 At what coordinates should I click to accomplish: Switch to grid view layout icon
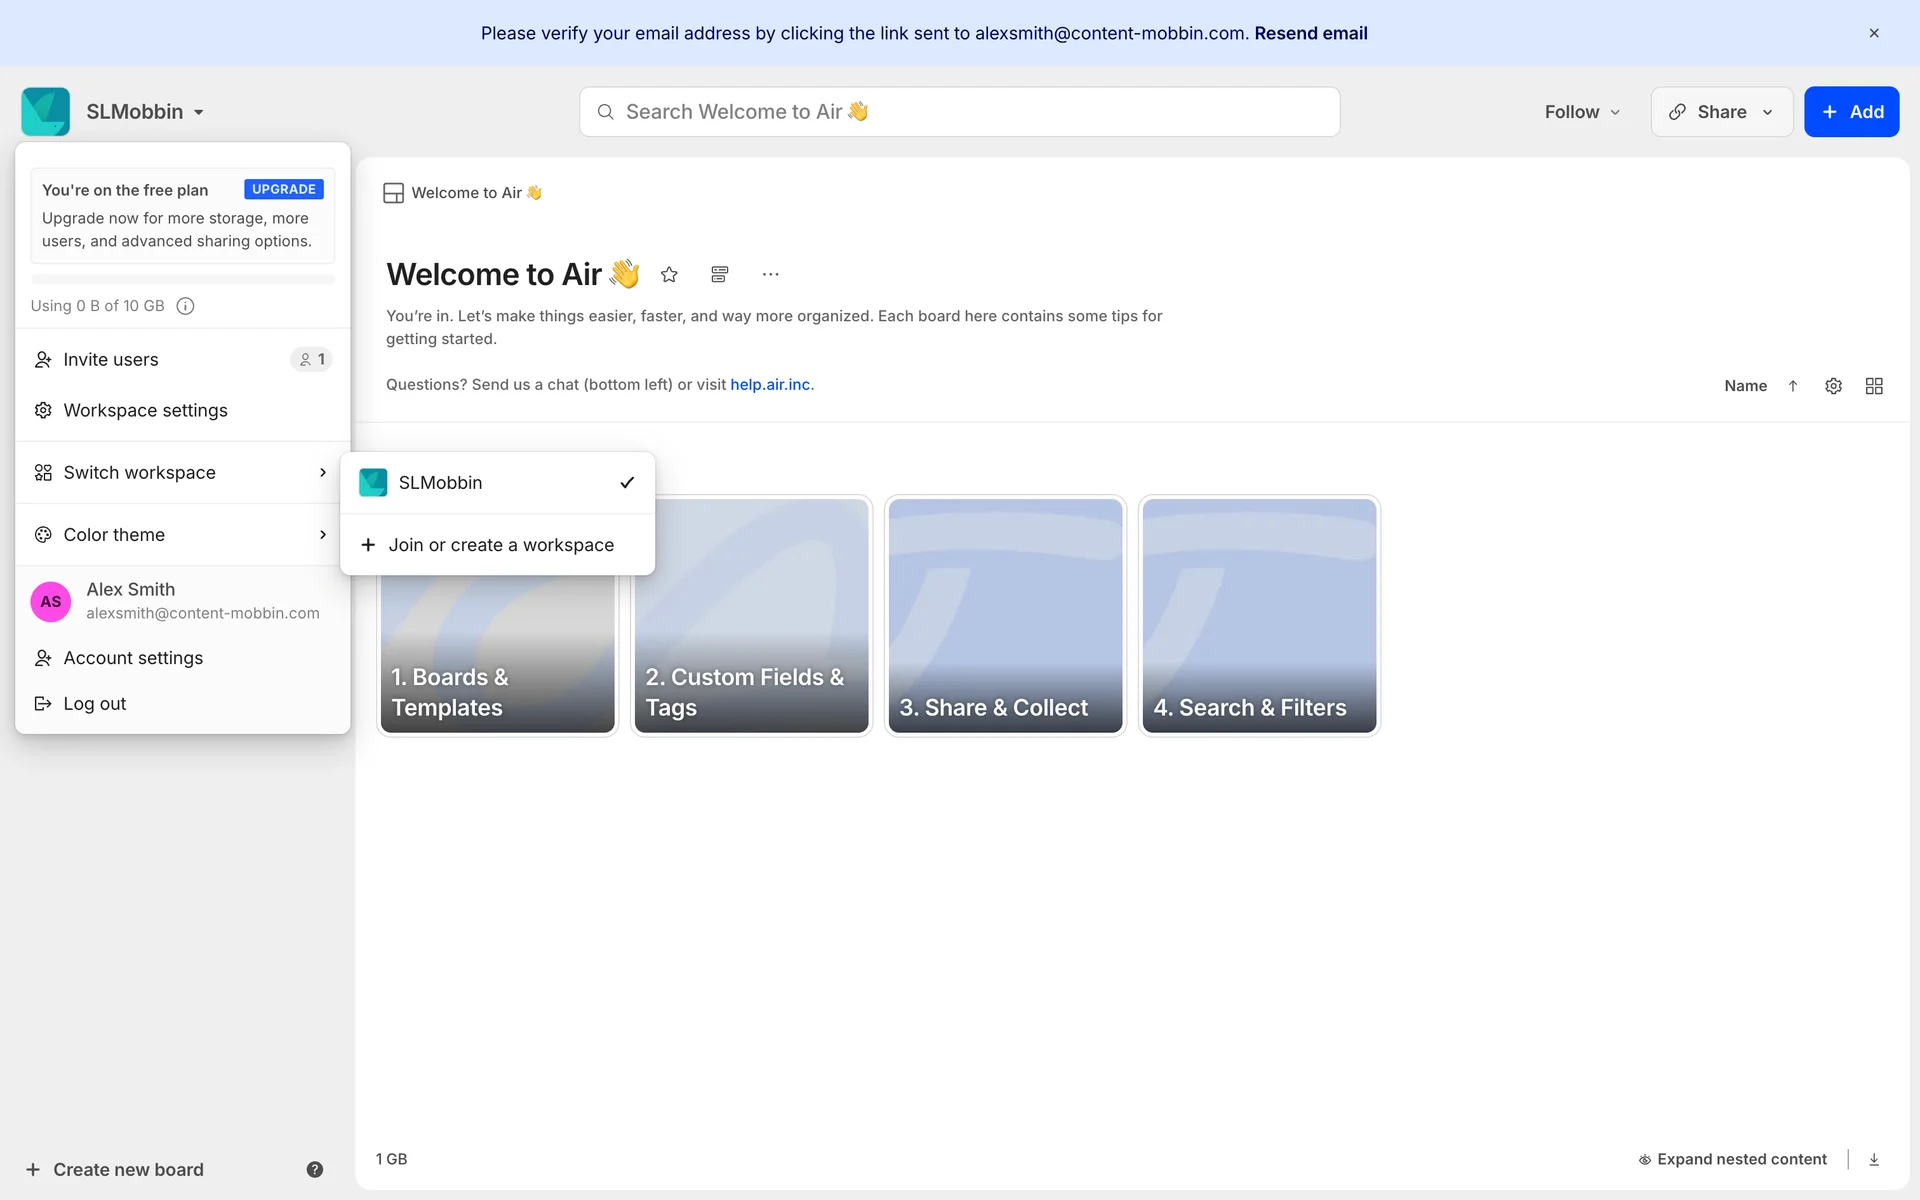tap(1874, 386)
